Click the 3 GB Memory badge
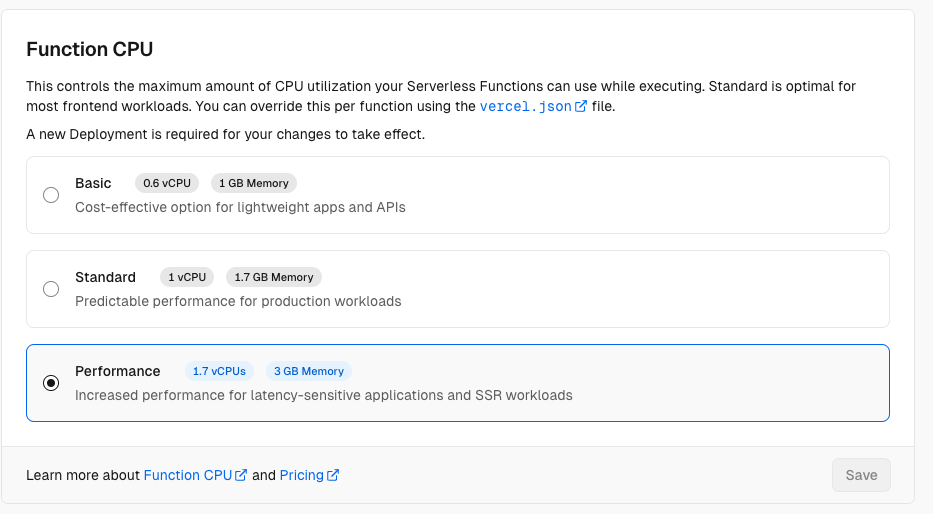 (x=309, y=371)
